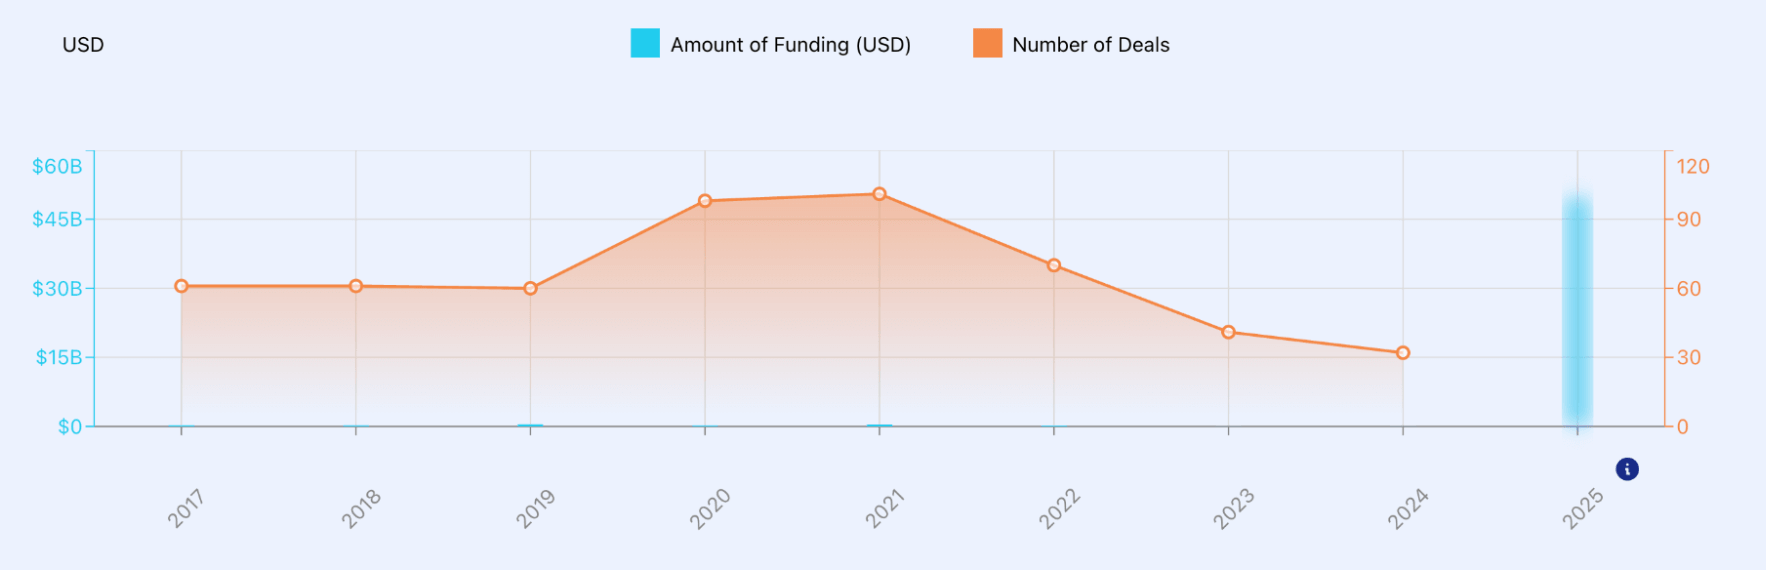Image resolution: width=1766 pixels, height=570 pixels.
Task: Select the 2023 deals data point
Action: click(x=1228, y=332)
